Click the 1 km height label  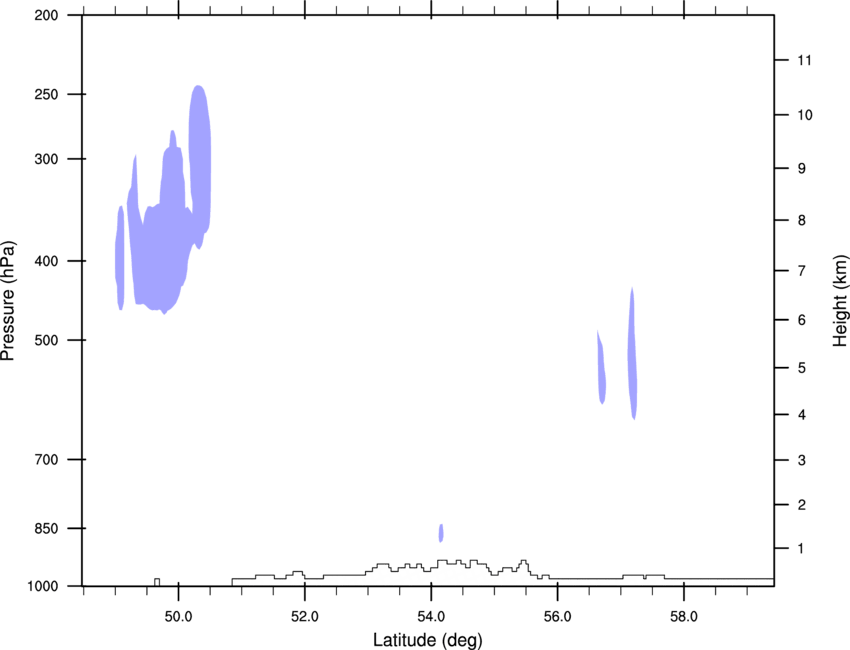(x=801, y=549)
